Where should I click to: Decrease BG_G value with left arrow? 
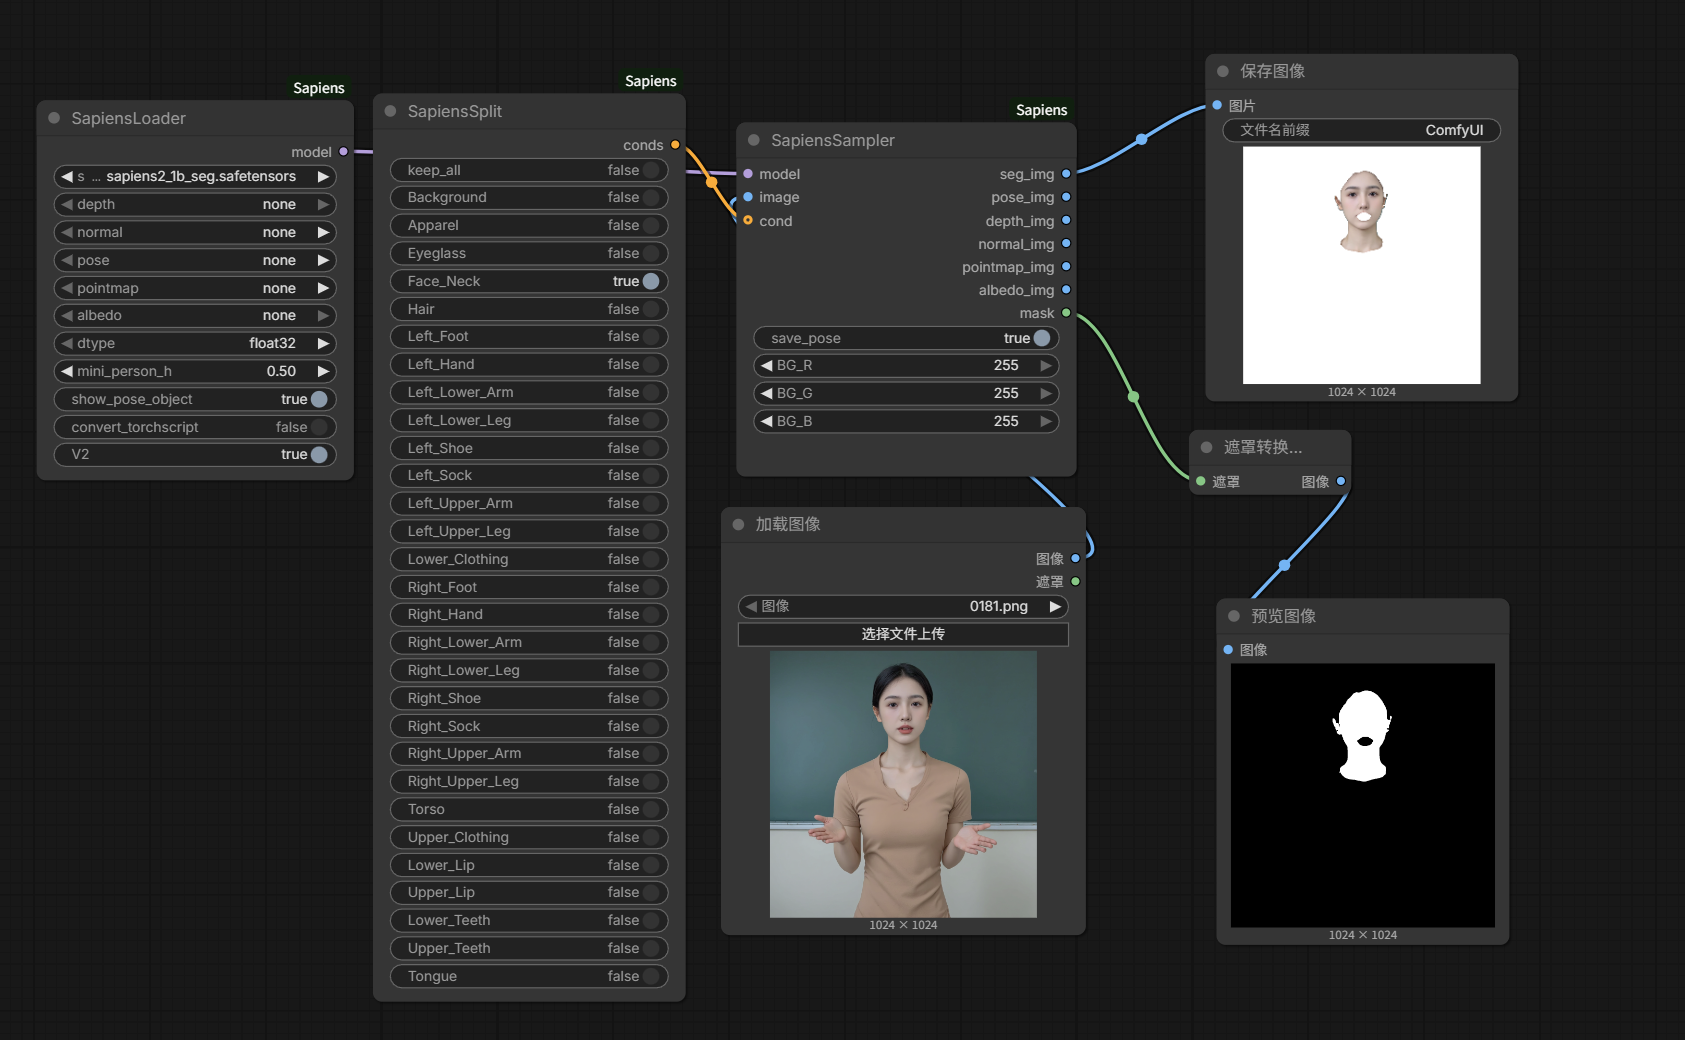pos(766,394)
